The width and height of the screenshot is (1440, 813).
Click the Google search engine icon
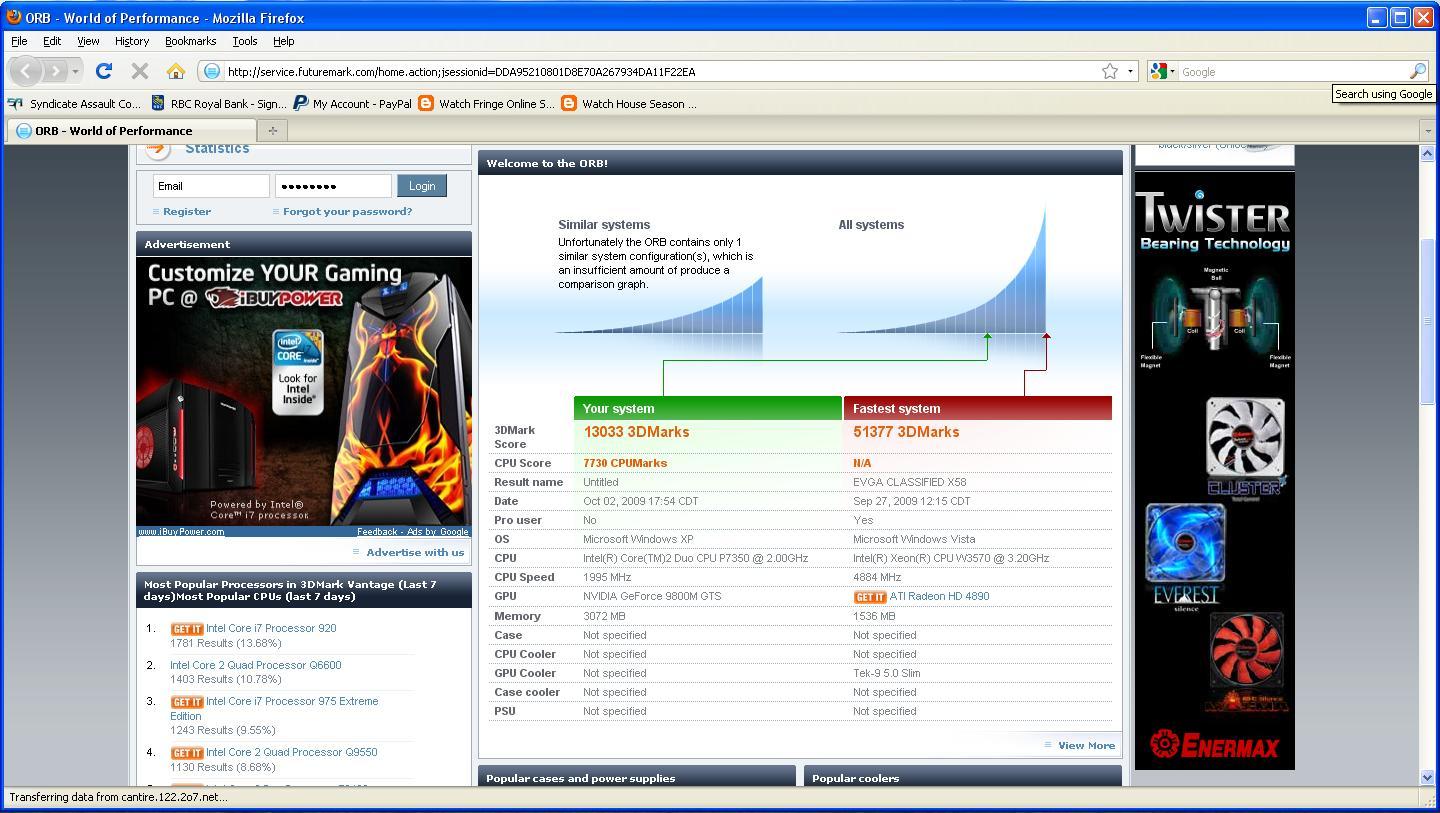pos(1158,71)
